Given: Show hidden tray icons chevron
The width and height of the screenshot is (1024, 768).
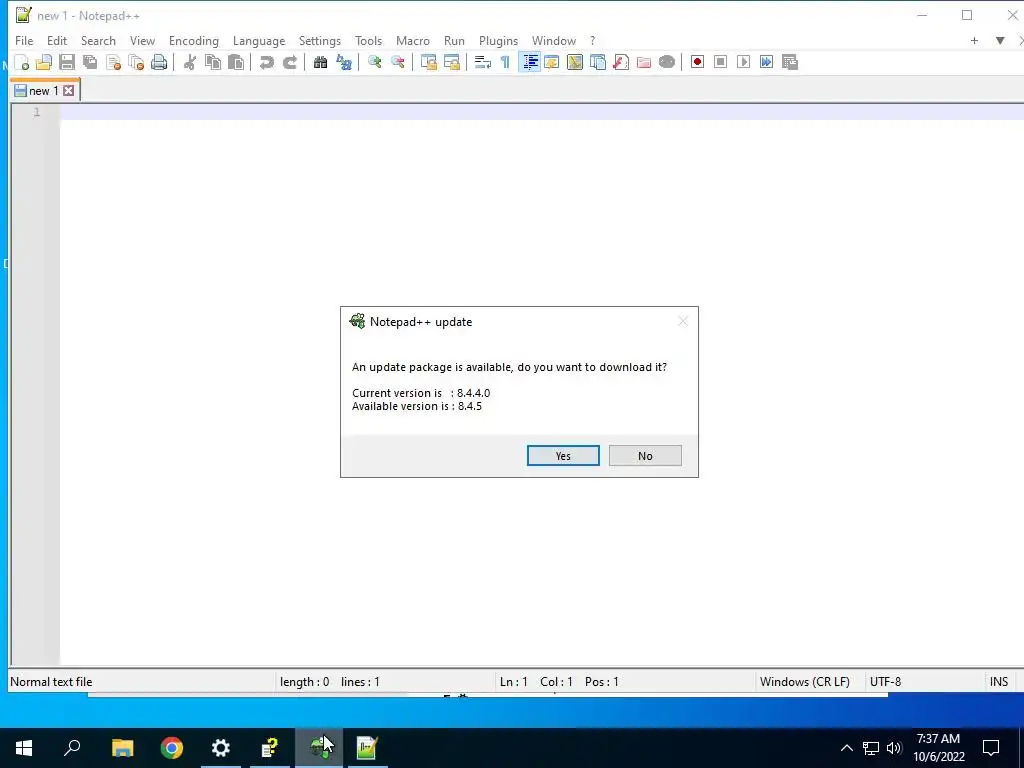Looking at the screenshot, I should coord(846,748).
